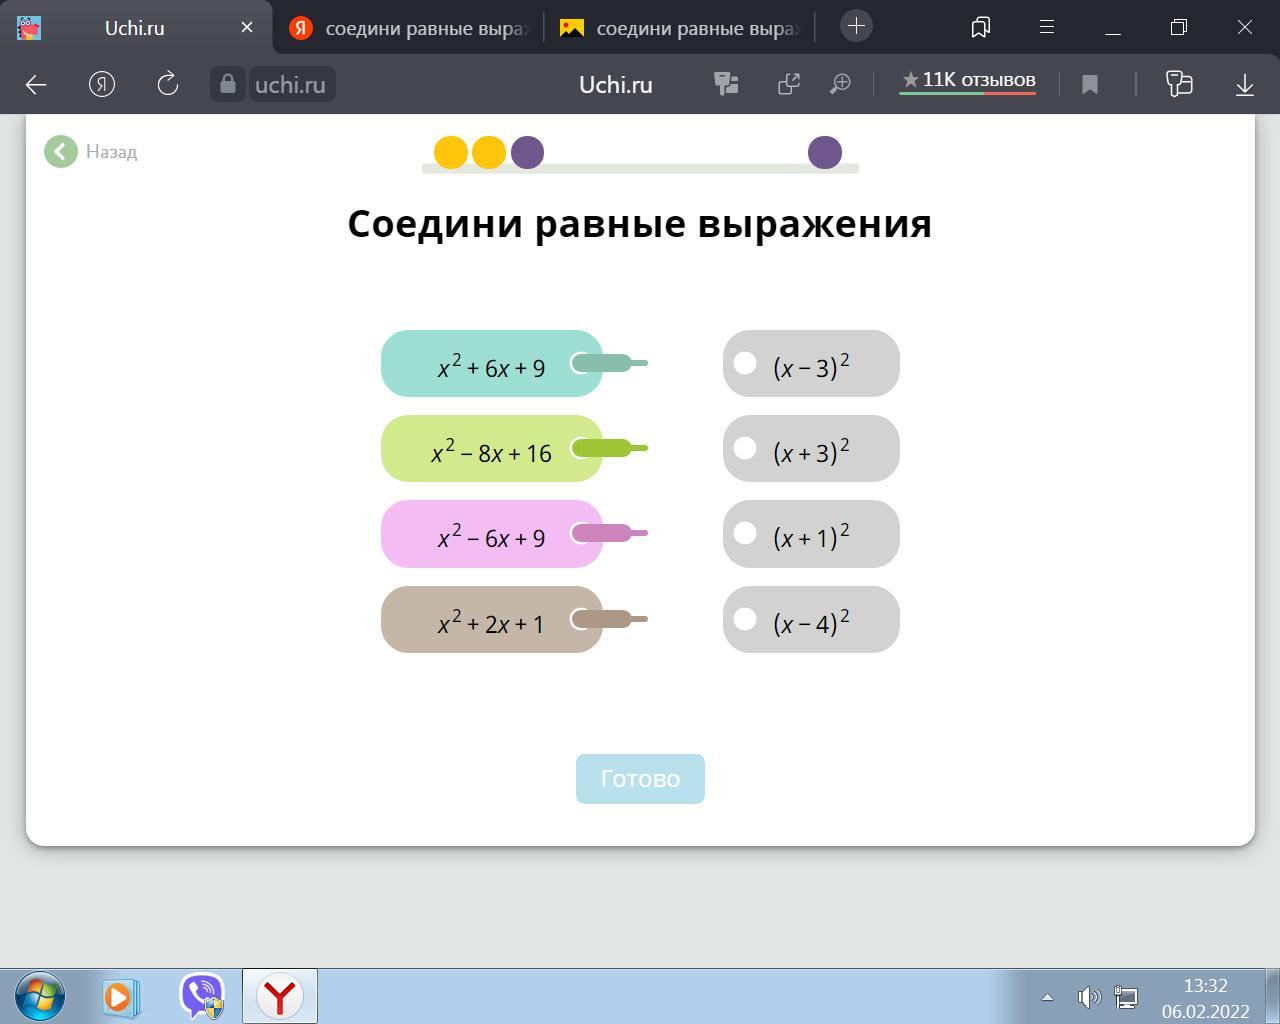This screenshot has width=1280, height=1024.
Task: Switch to the Yandex search results tab
Action: [410, 28]
